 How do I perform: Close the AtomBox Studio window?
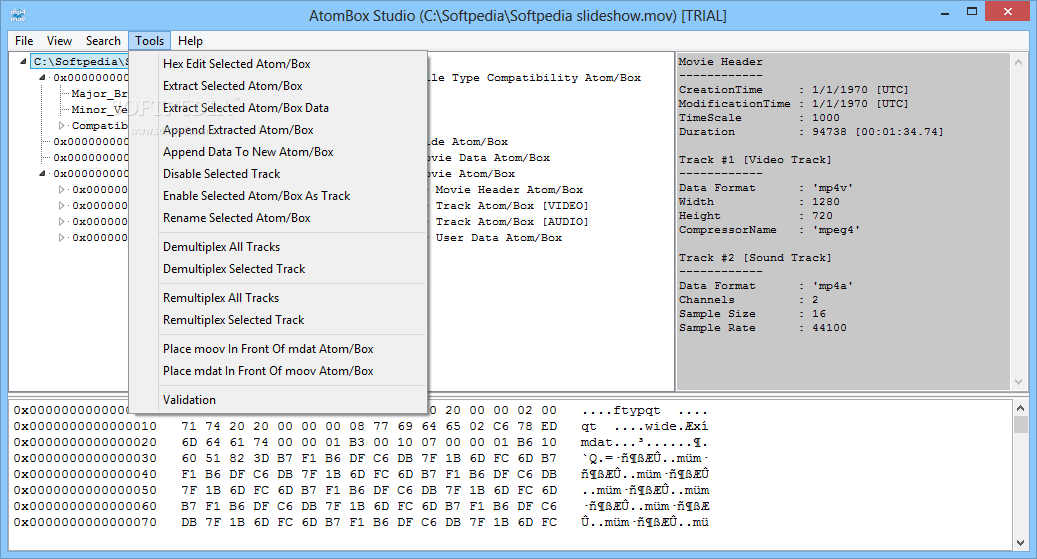coord(1008,12)
